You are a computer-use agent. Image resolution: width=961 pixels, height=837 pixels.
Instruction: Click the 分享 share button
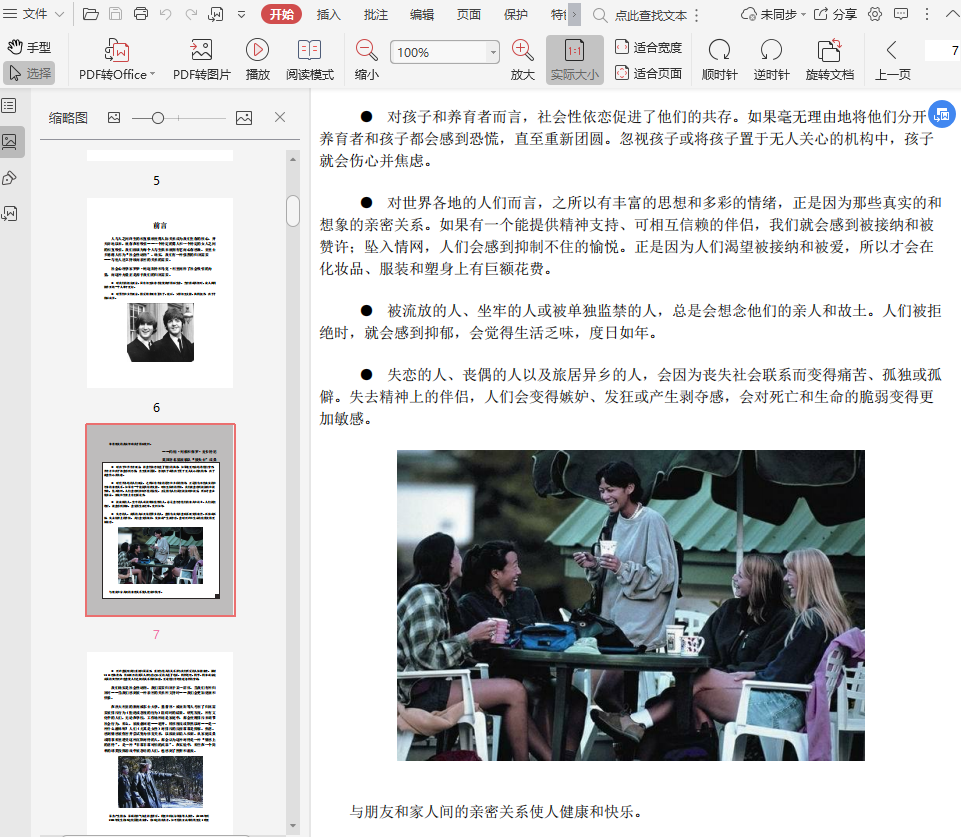pos(835,14)
